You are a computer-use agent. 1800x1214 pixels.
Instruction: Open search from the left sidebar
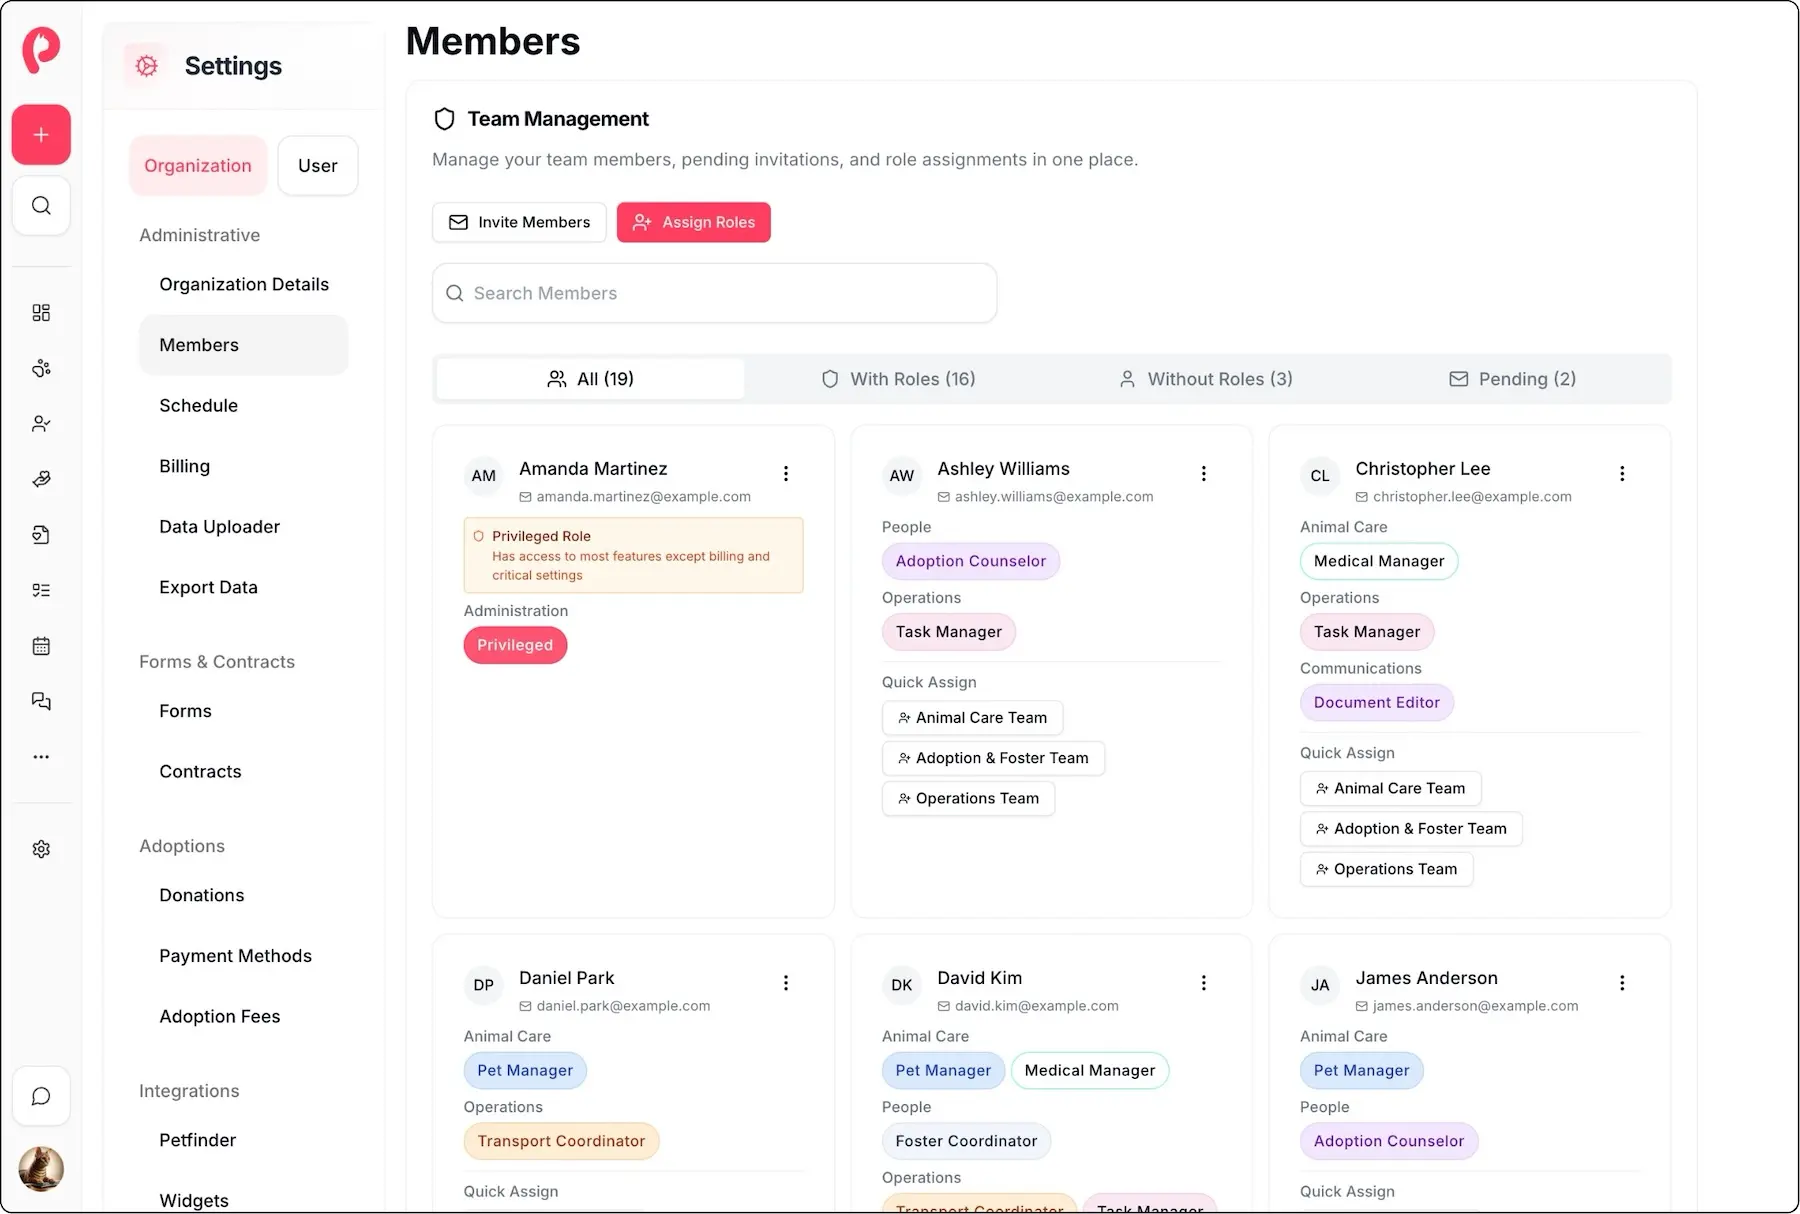tap(41, 206)
